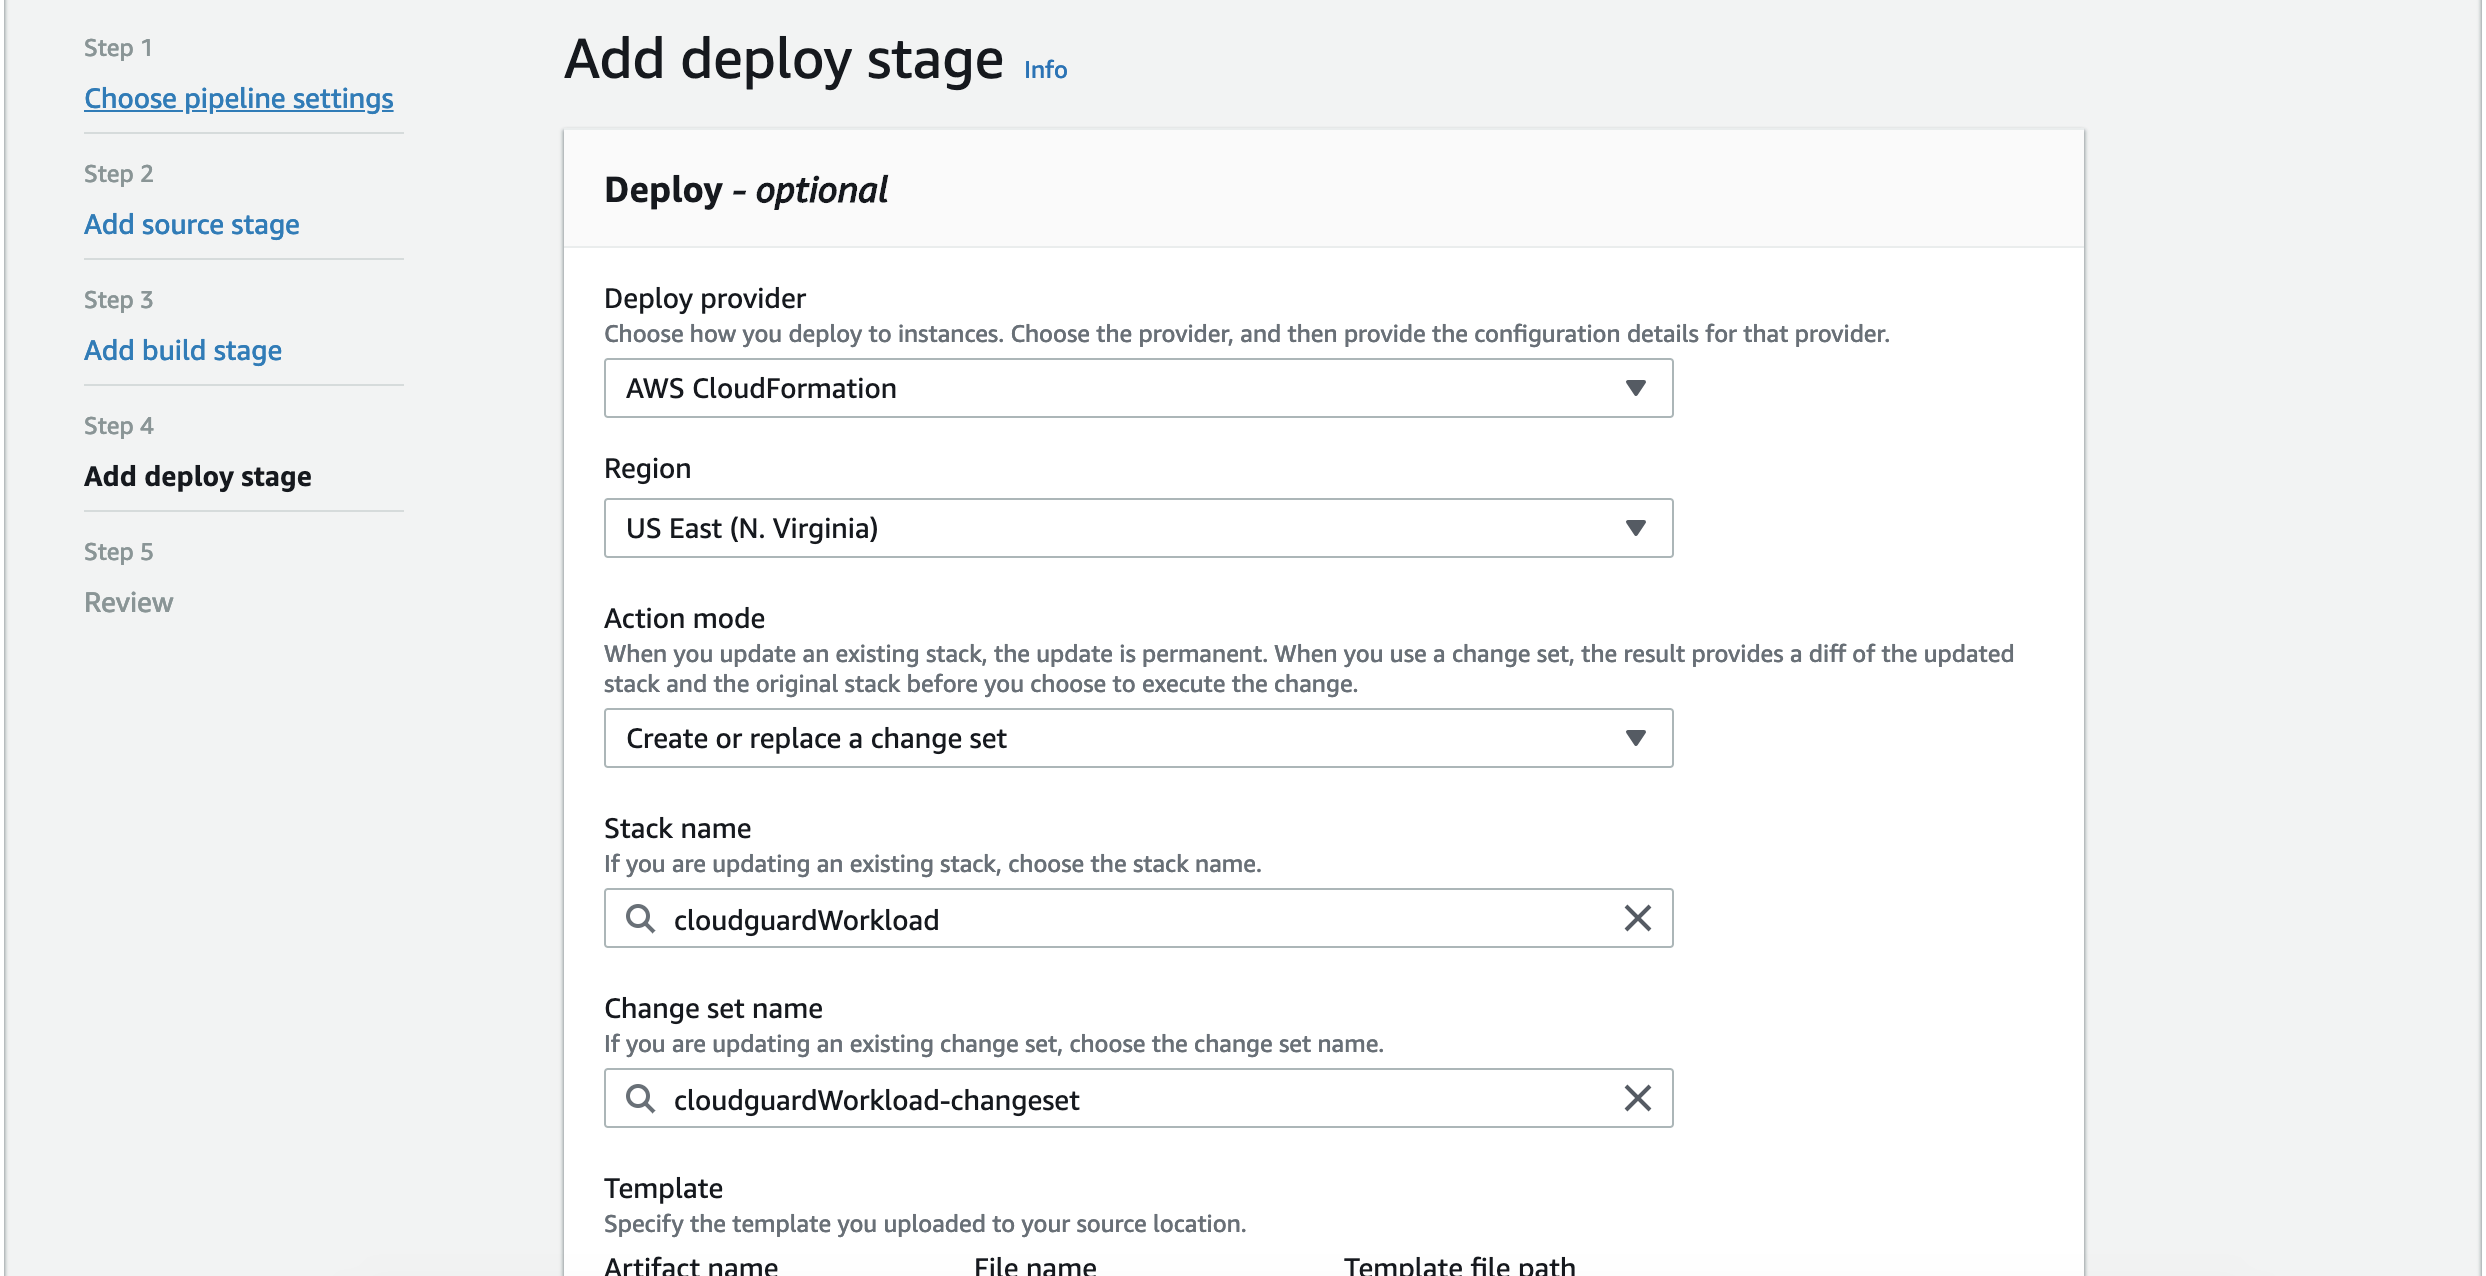Click the search icon in Change set name field
This screenshot has height=1276, width=2486.
[x=640, y=1098]
